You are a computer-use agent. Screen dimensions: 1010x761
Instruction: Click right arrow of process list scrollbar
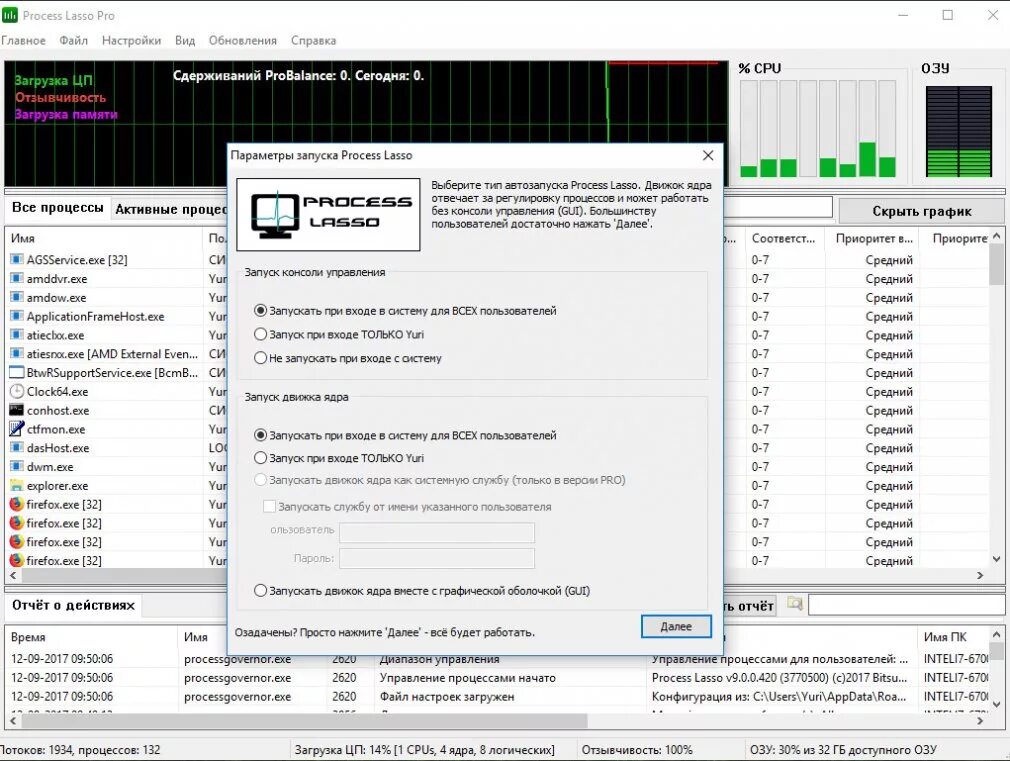click(x=980, y=575)
